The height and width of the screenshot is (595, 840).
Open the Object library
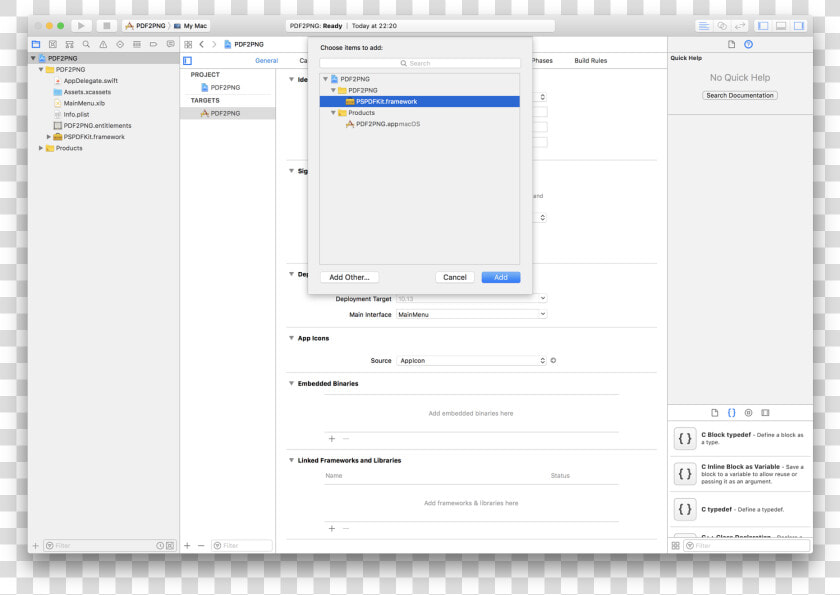[748, 412]
